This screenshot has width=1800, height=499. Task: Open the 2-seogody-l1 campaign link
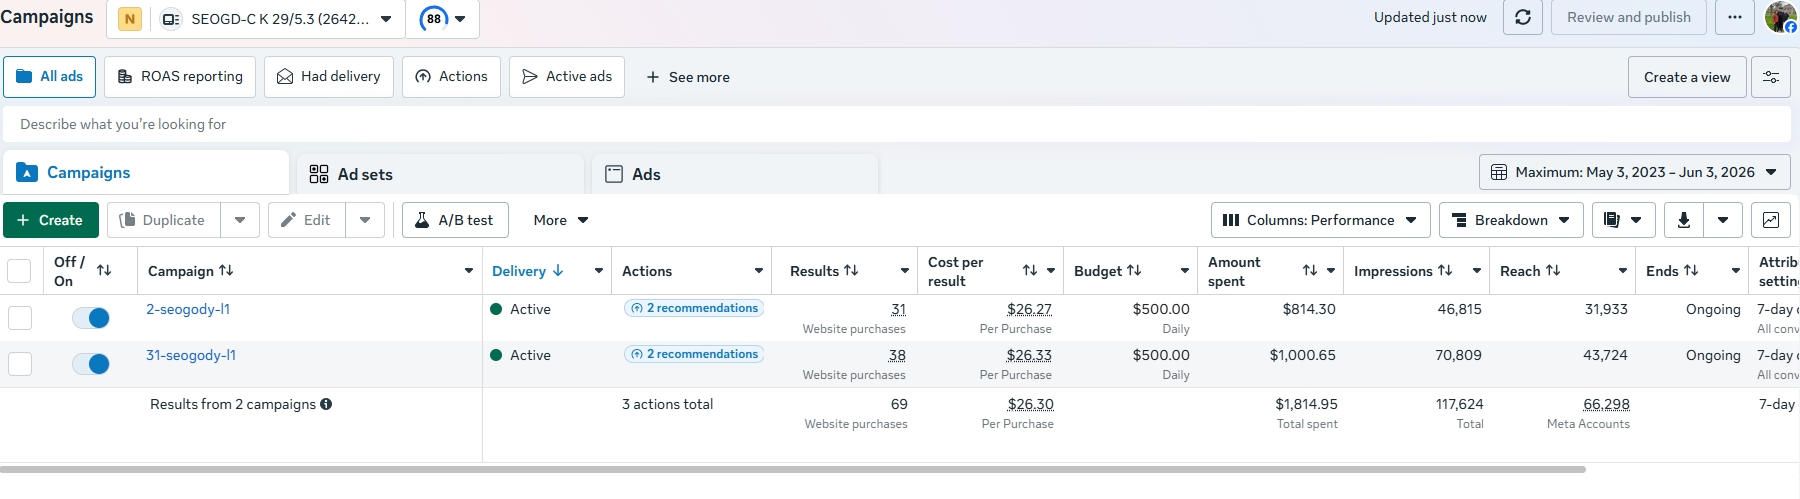[188, 309]
